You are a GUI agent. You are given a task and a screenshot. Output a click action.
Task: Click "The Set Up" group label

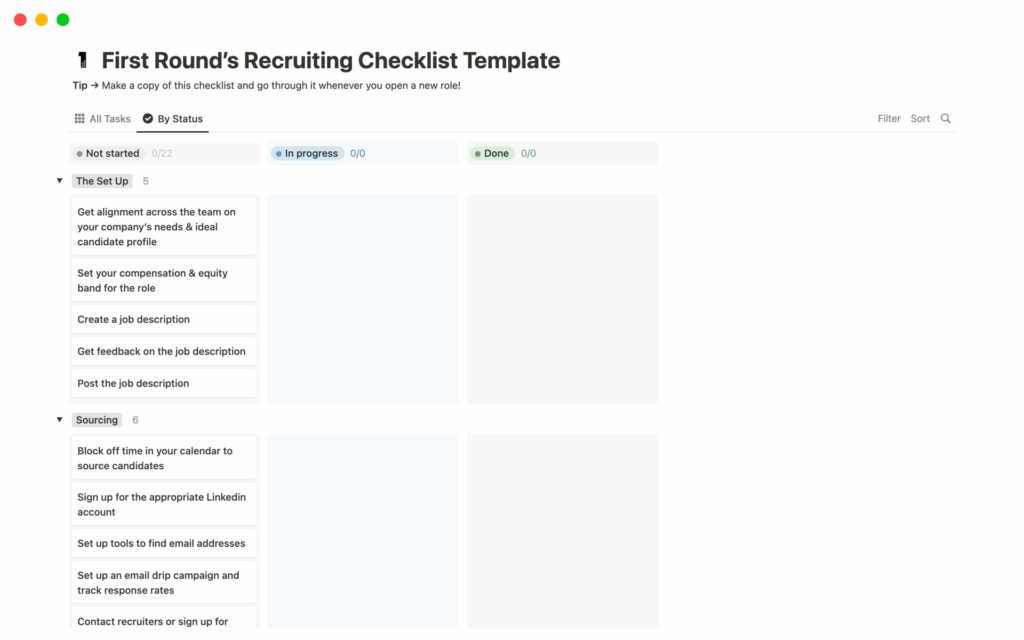(102, 181)
